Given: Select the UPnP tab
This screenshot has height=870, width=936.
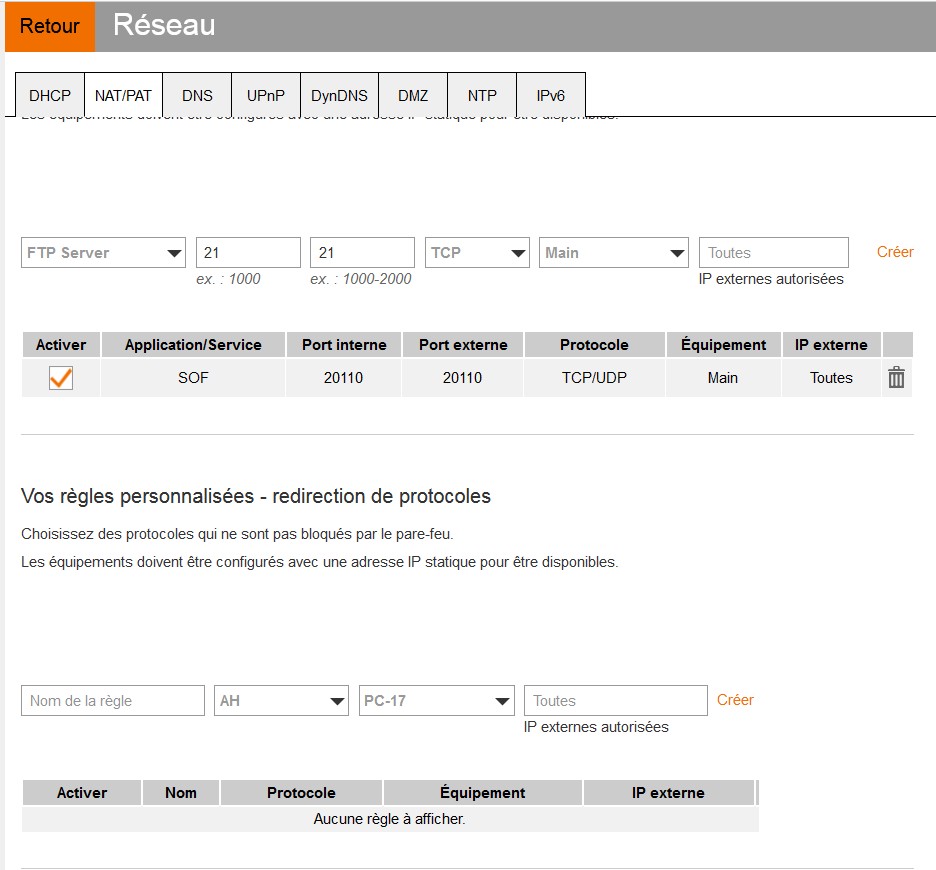Looking at the screenshot, I should 265,96.
